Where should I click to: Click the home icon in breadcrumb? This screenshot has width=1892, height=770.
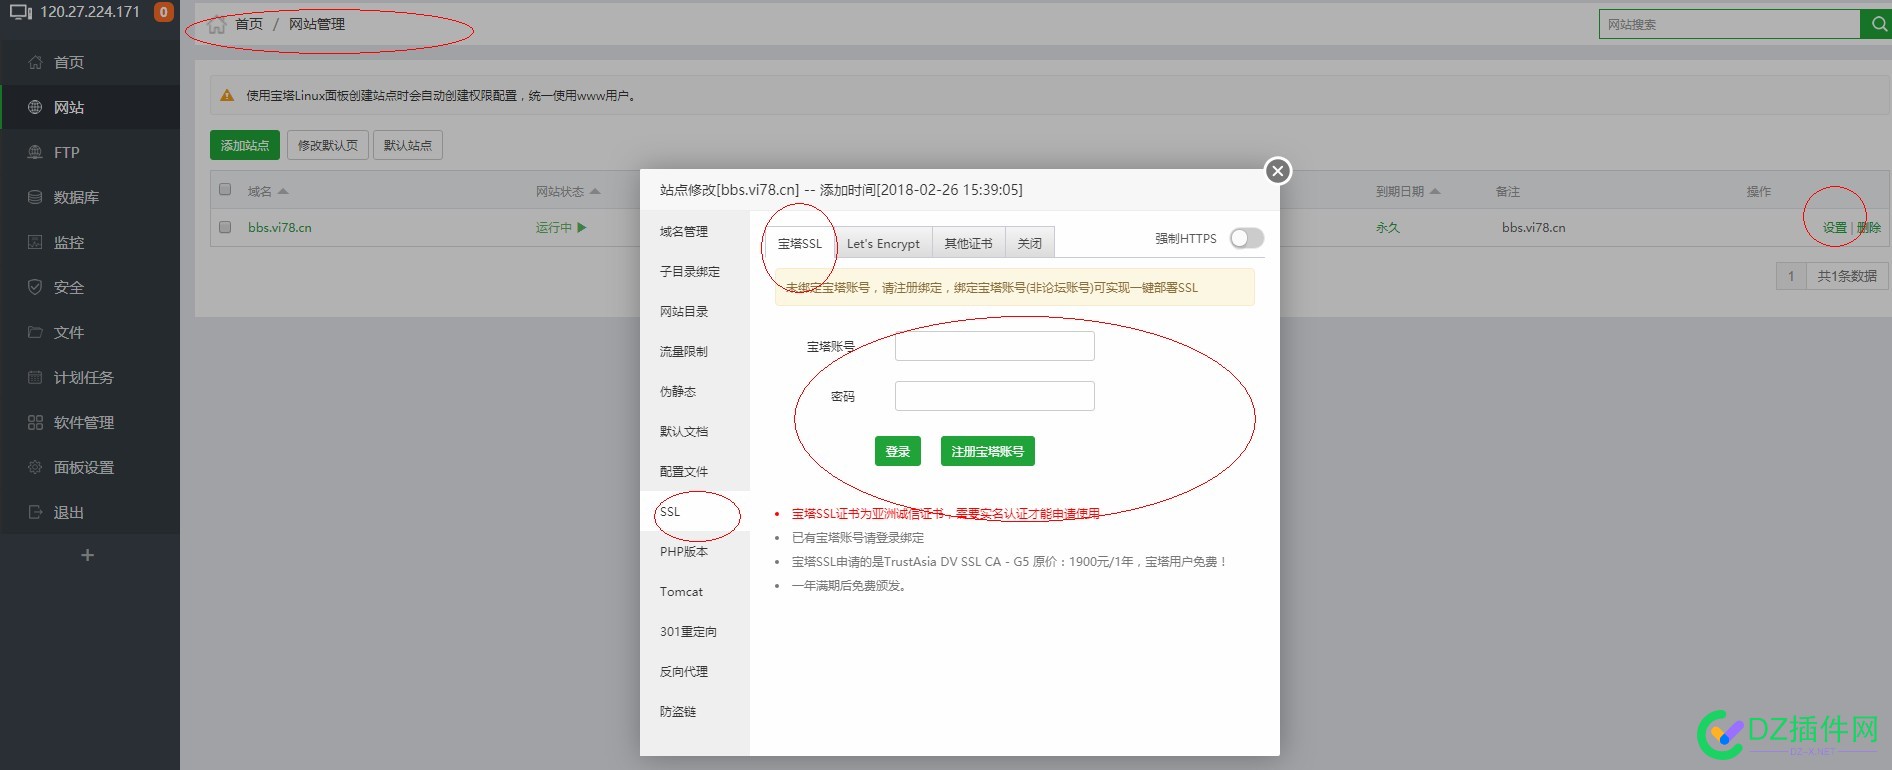tap(216, 24)
